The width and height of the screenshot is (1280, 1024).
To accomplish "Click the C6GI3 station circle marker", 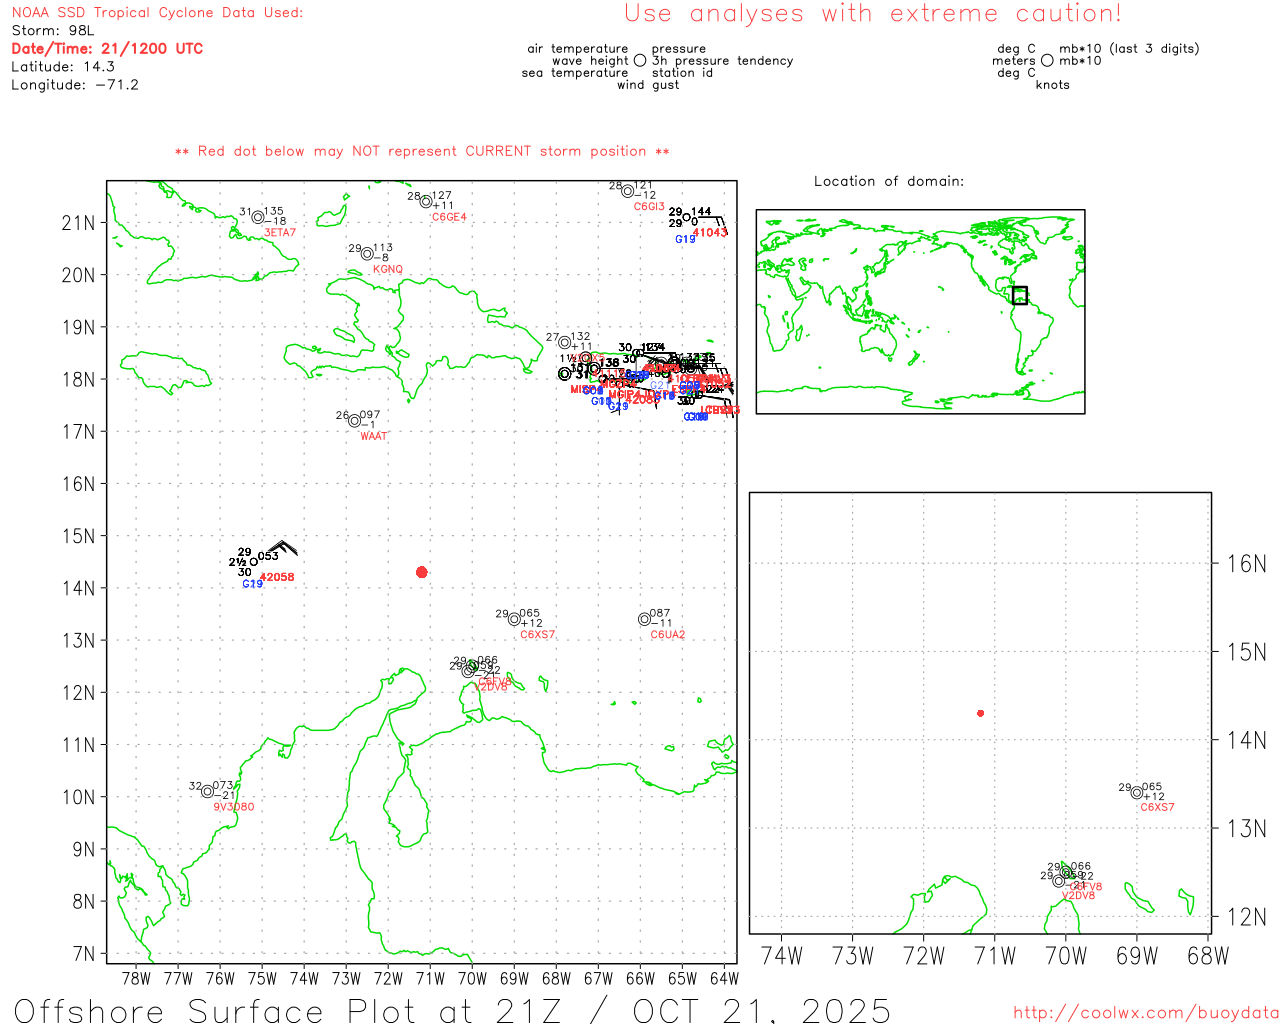I will [x=627, y=190].
